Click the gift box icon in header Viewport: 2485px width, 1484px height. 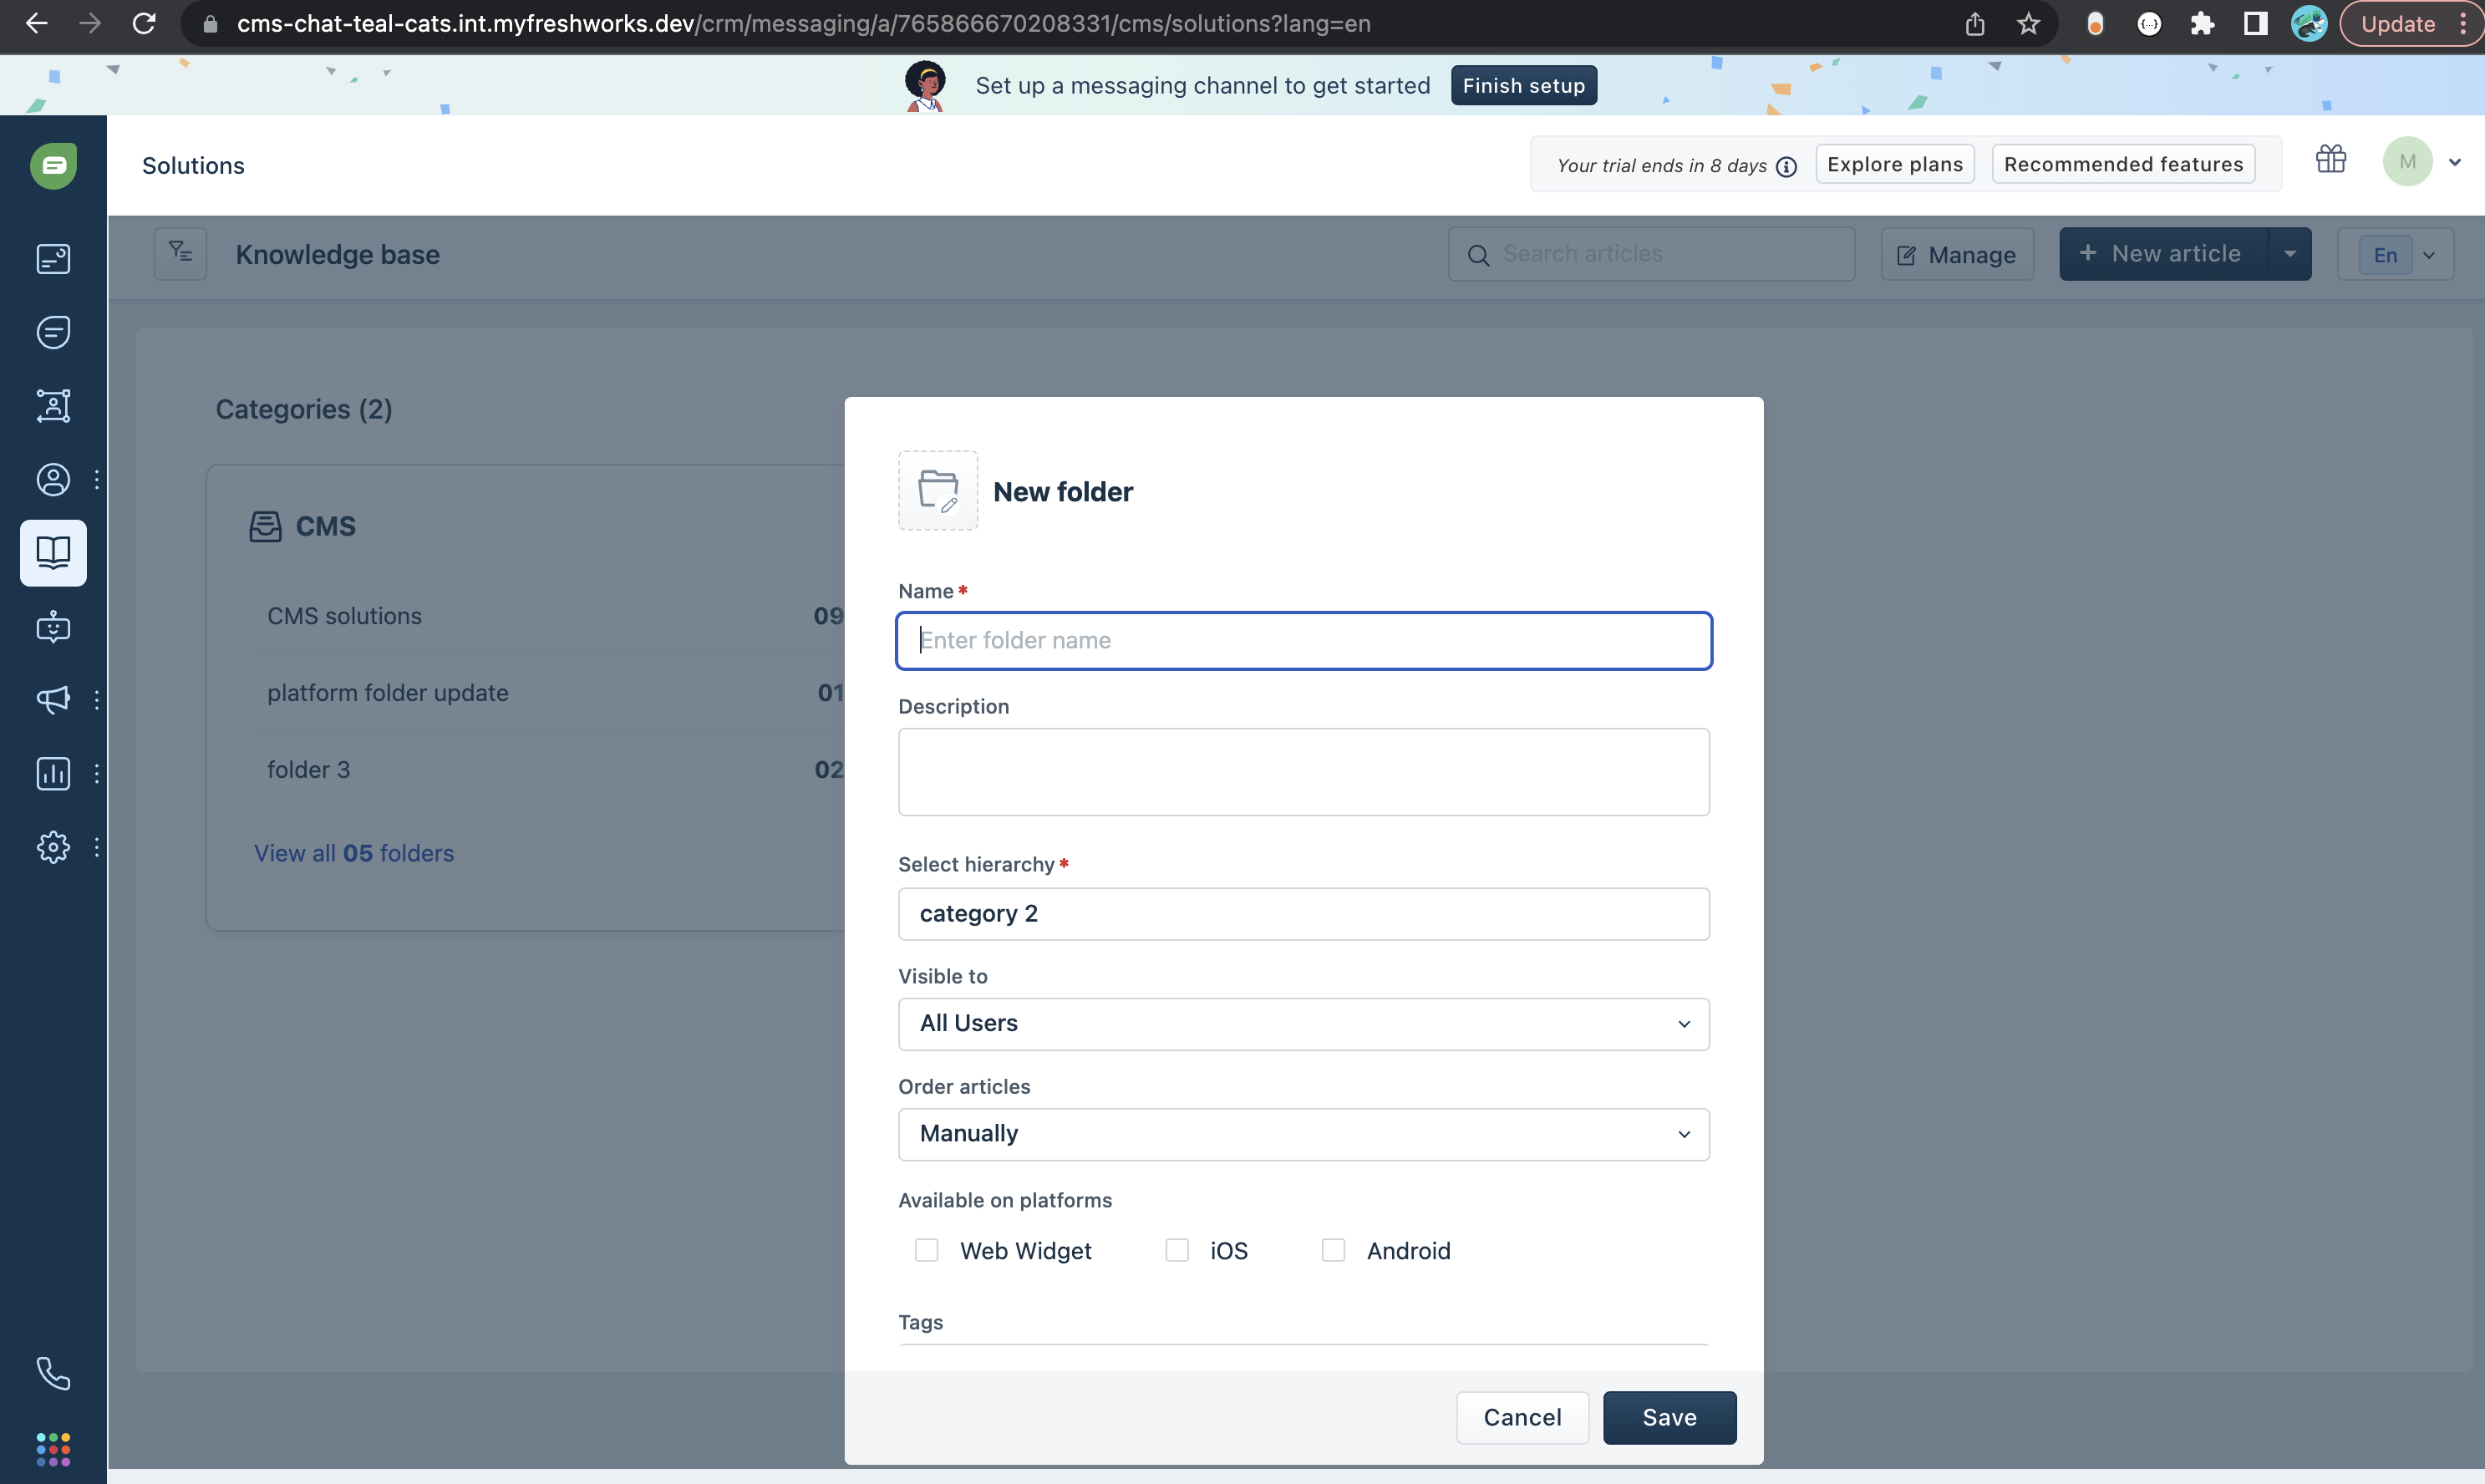coord(2330,160)
